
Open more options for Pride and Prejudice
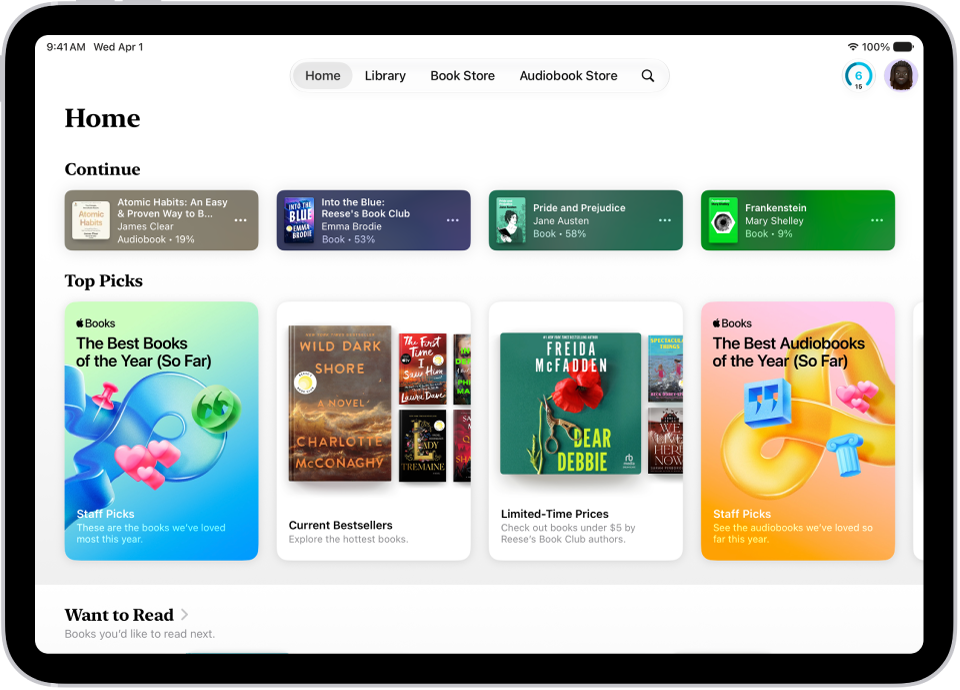(x=665, y=220)
